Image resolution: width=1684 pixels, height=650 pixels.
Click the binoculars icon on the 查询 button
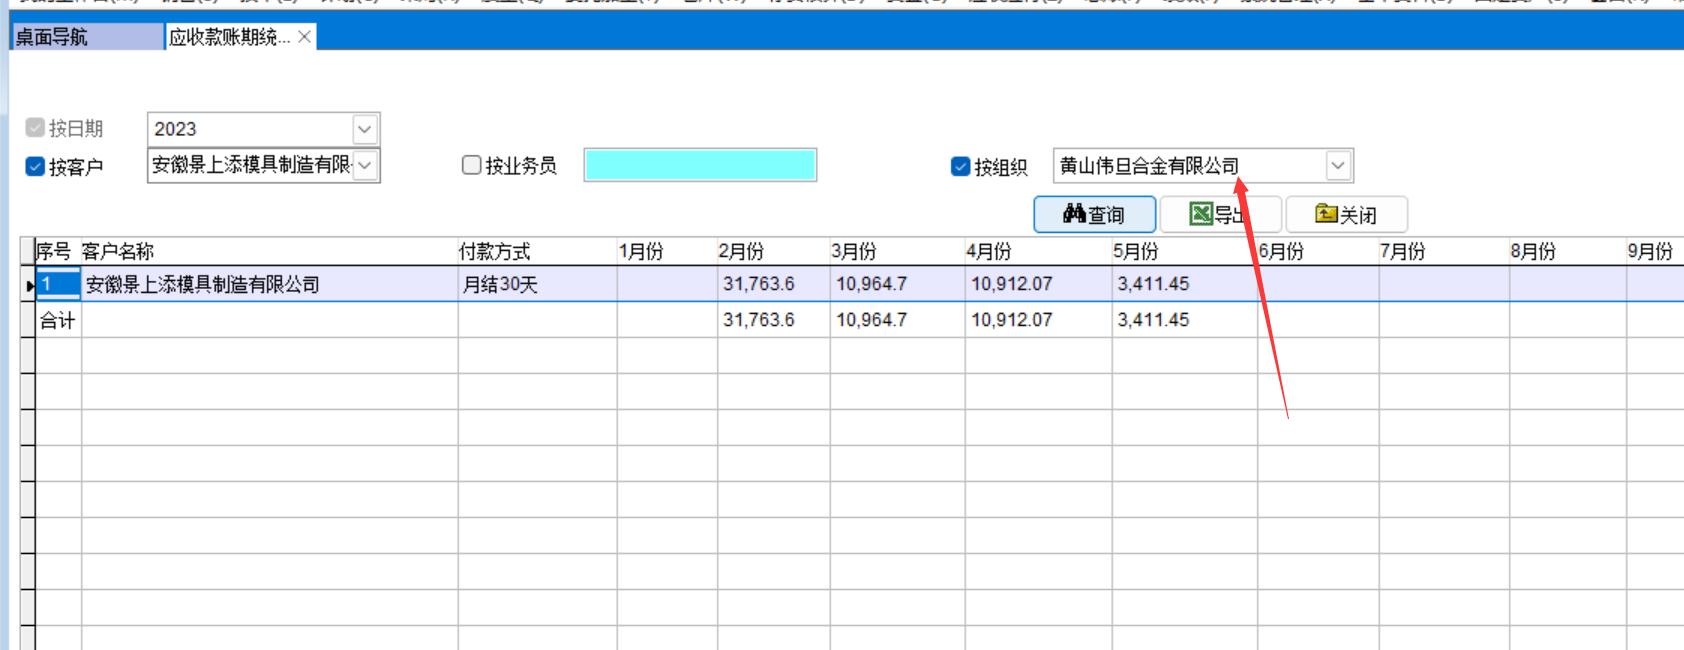pyautogui.click(x=1074, y=214)
